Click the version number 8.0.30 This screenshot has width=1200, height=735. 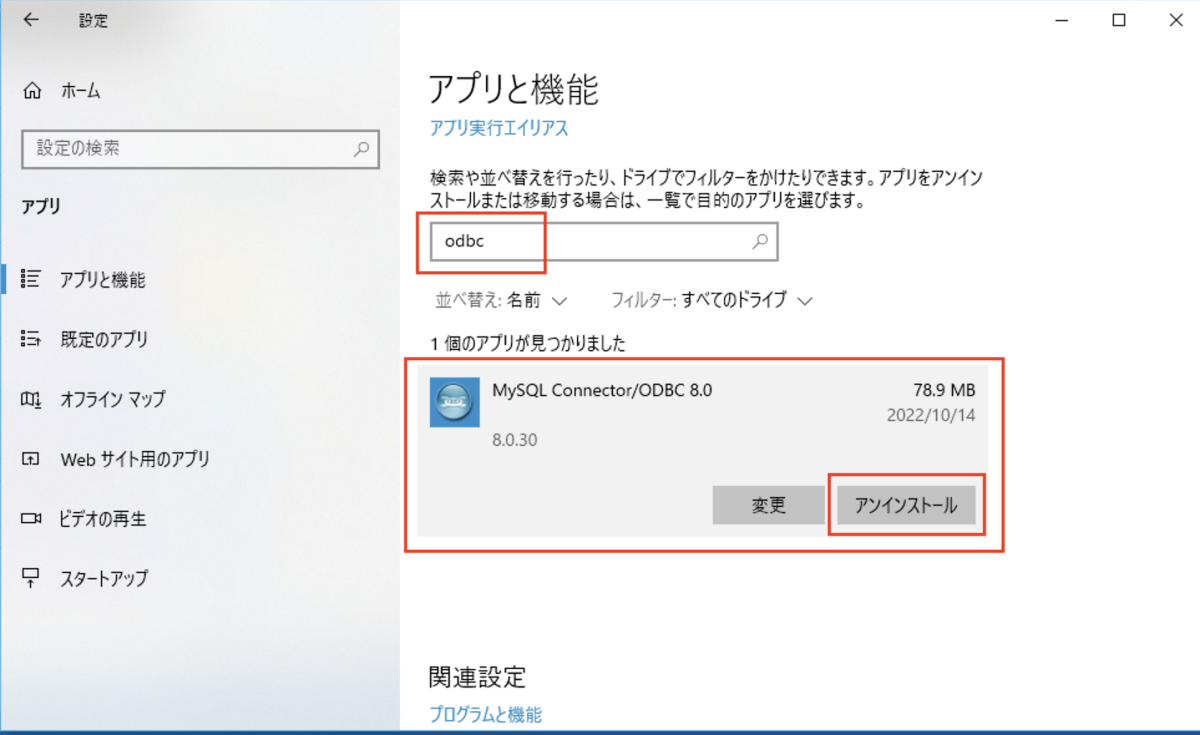click(x=515, y=440)
